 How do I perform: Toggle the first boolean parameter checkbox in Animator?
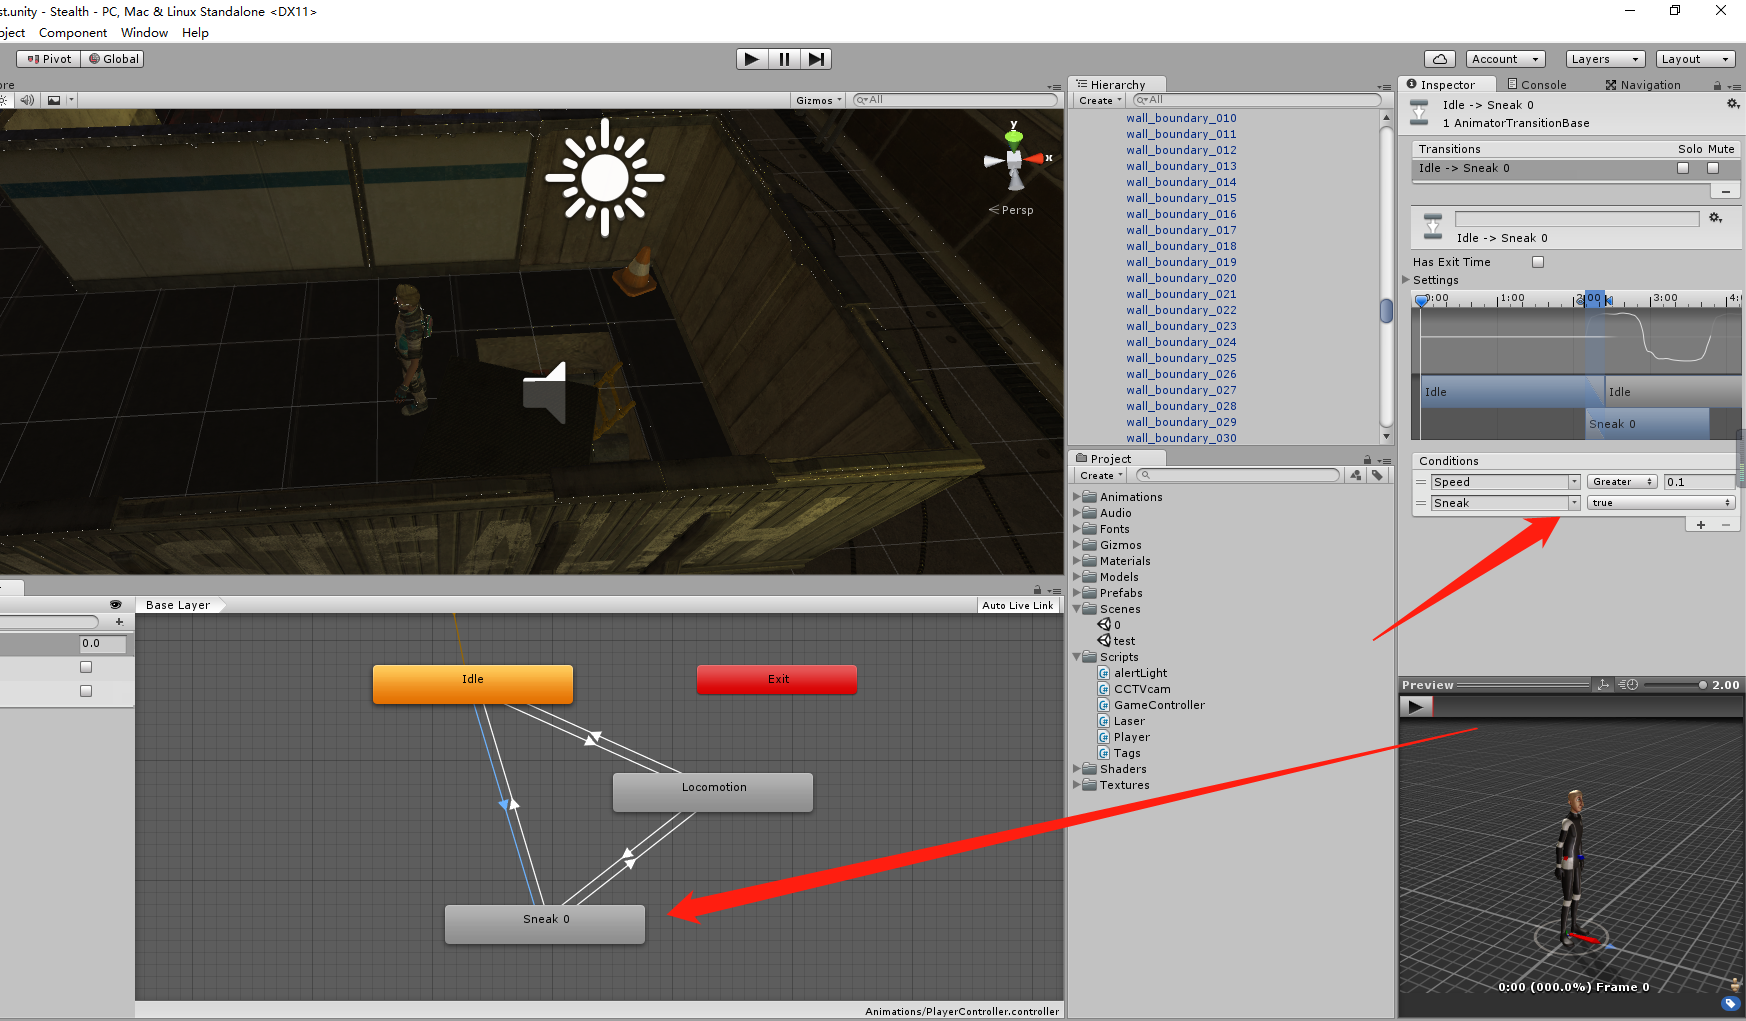86,667
